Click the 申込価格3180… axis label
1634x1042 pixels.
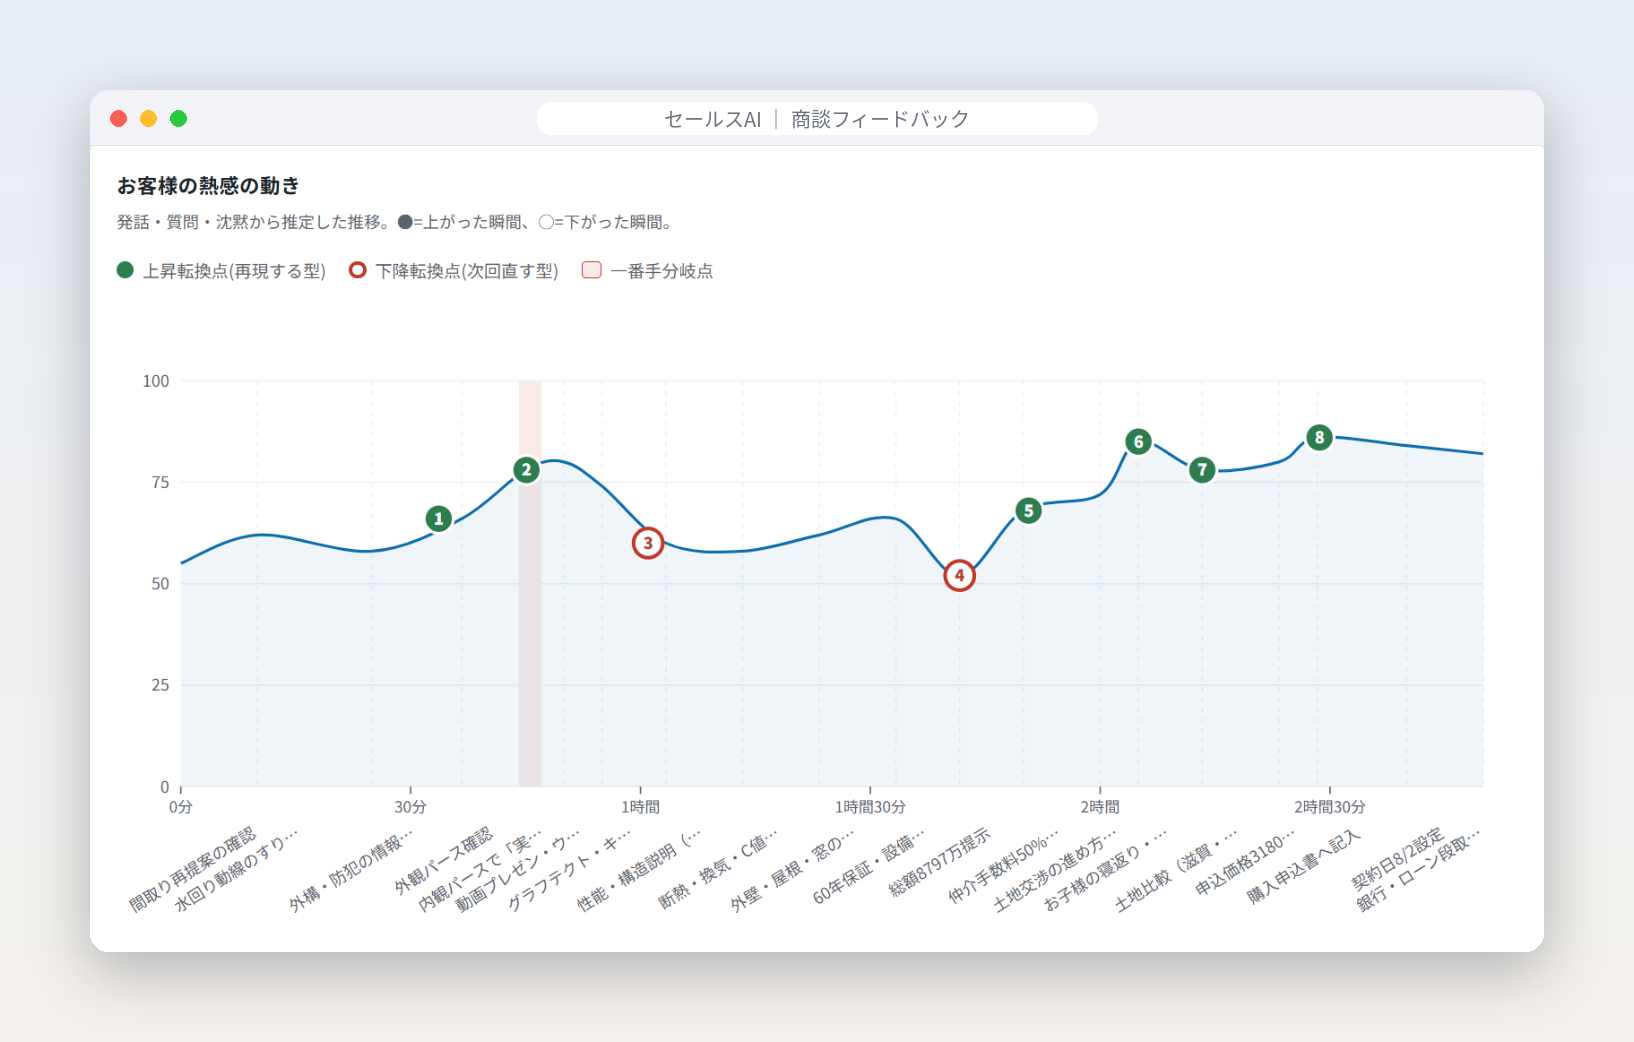point(1245,862)
